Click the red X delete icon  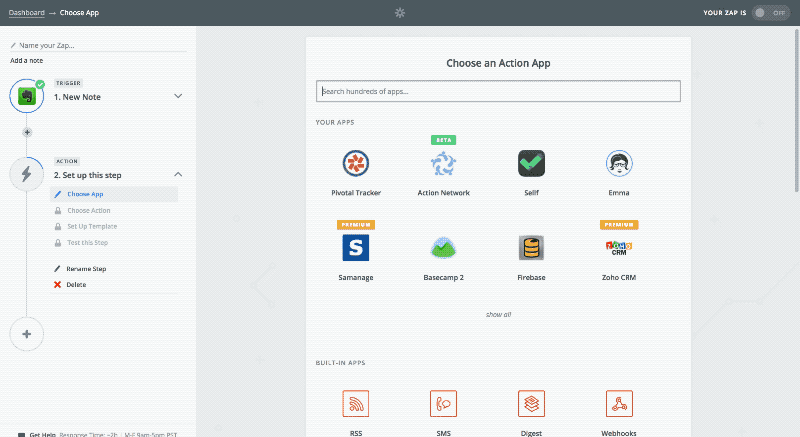(x=57, y=285)
